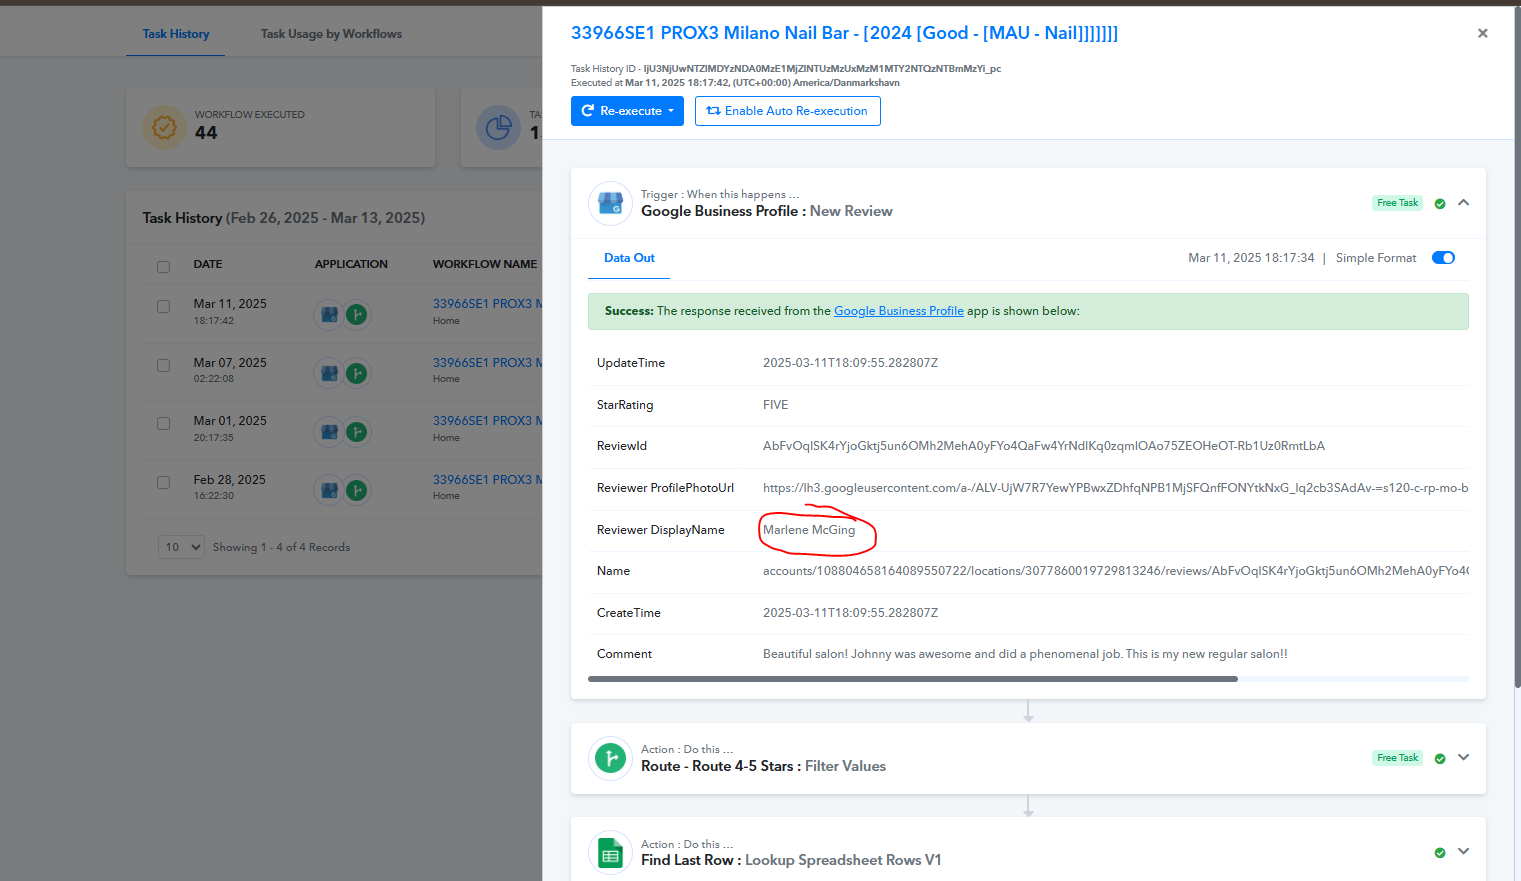This screenshot has height=881, width=1521.
Task: Click the Name accounts path value
Action: click(1116, 571)
